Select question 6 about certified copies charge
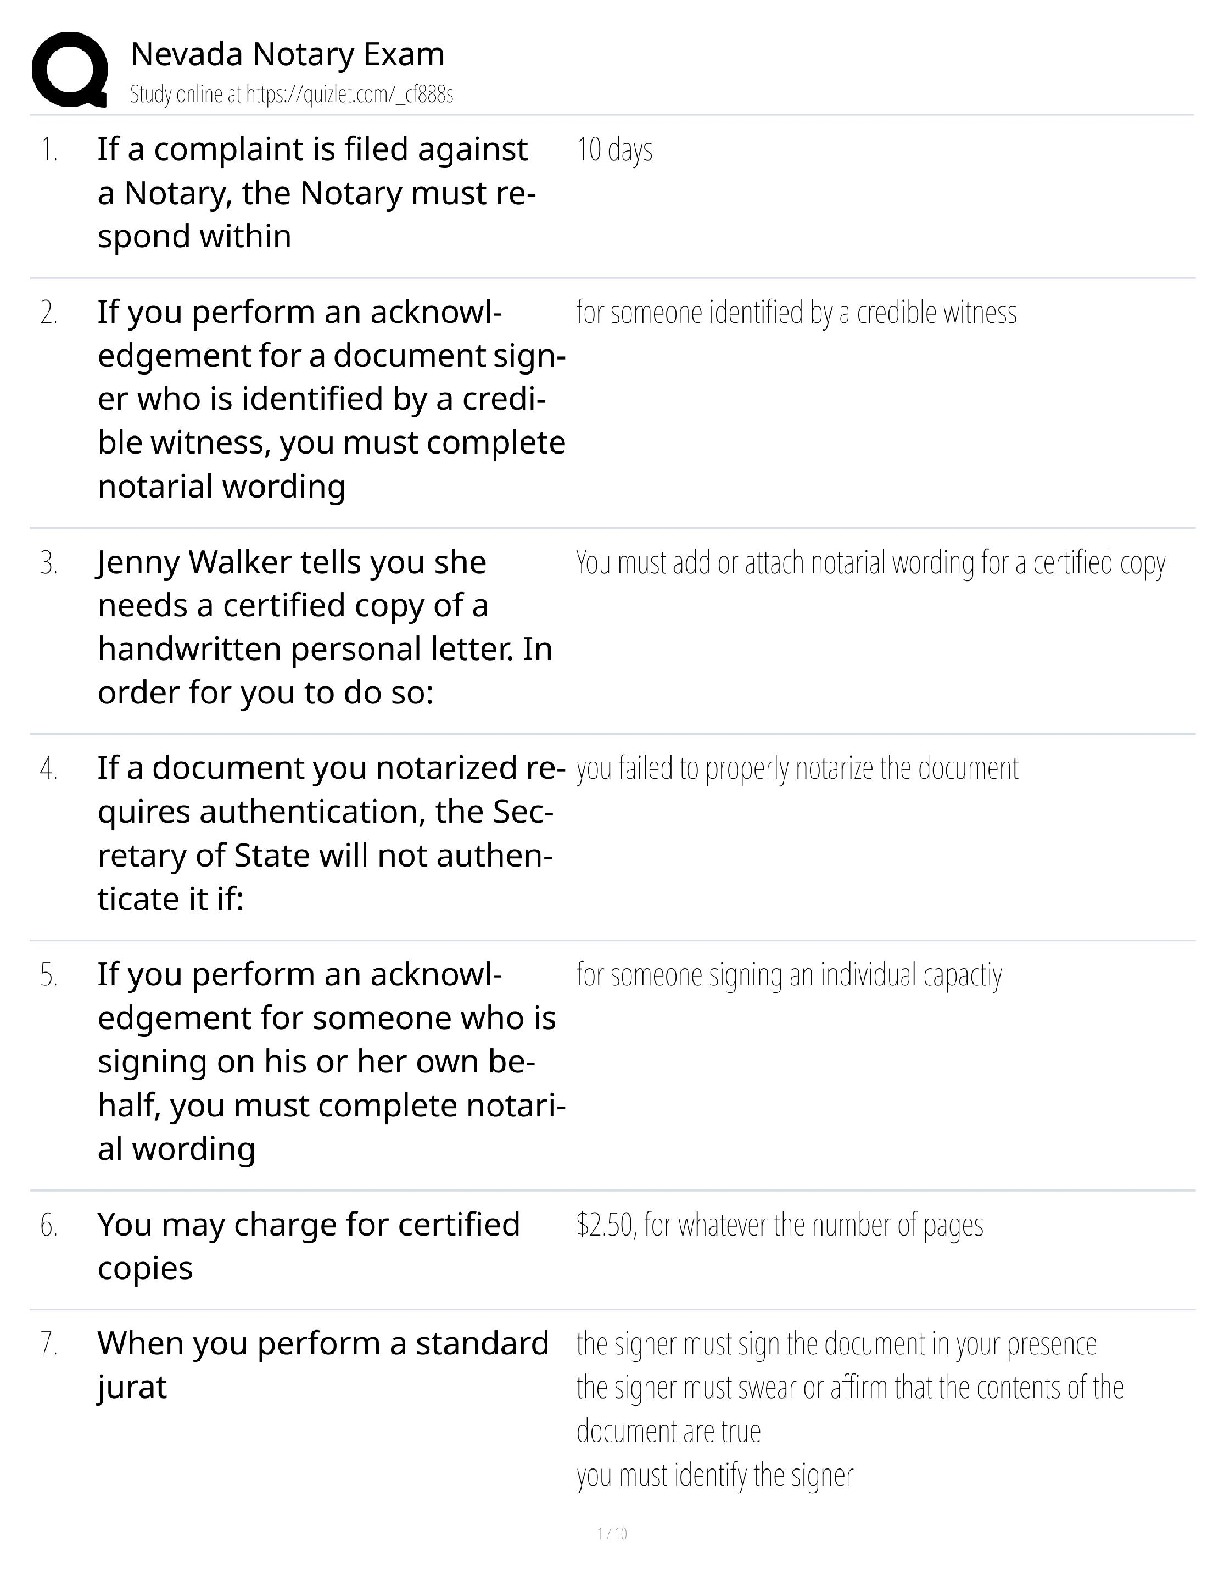This screenshot has width=1224, height=1584. click(x=308, y=1246)
